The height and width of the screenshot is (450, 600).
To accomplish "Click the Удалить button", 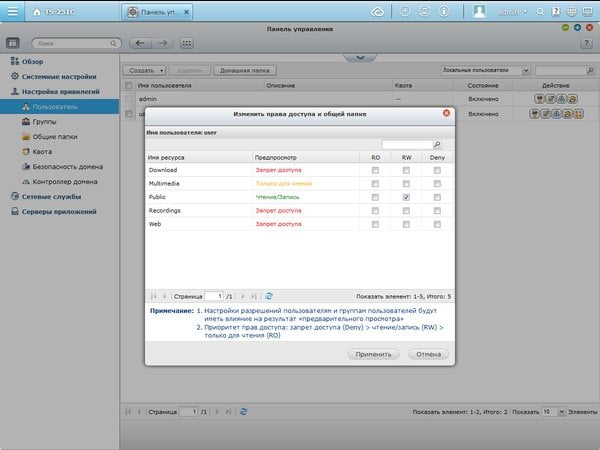I will pyautogui.click(x=189, y=70).
